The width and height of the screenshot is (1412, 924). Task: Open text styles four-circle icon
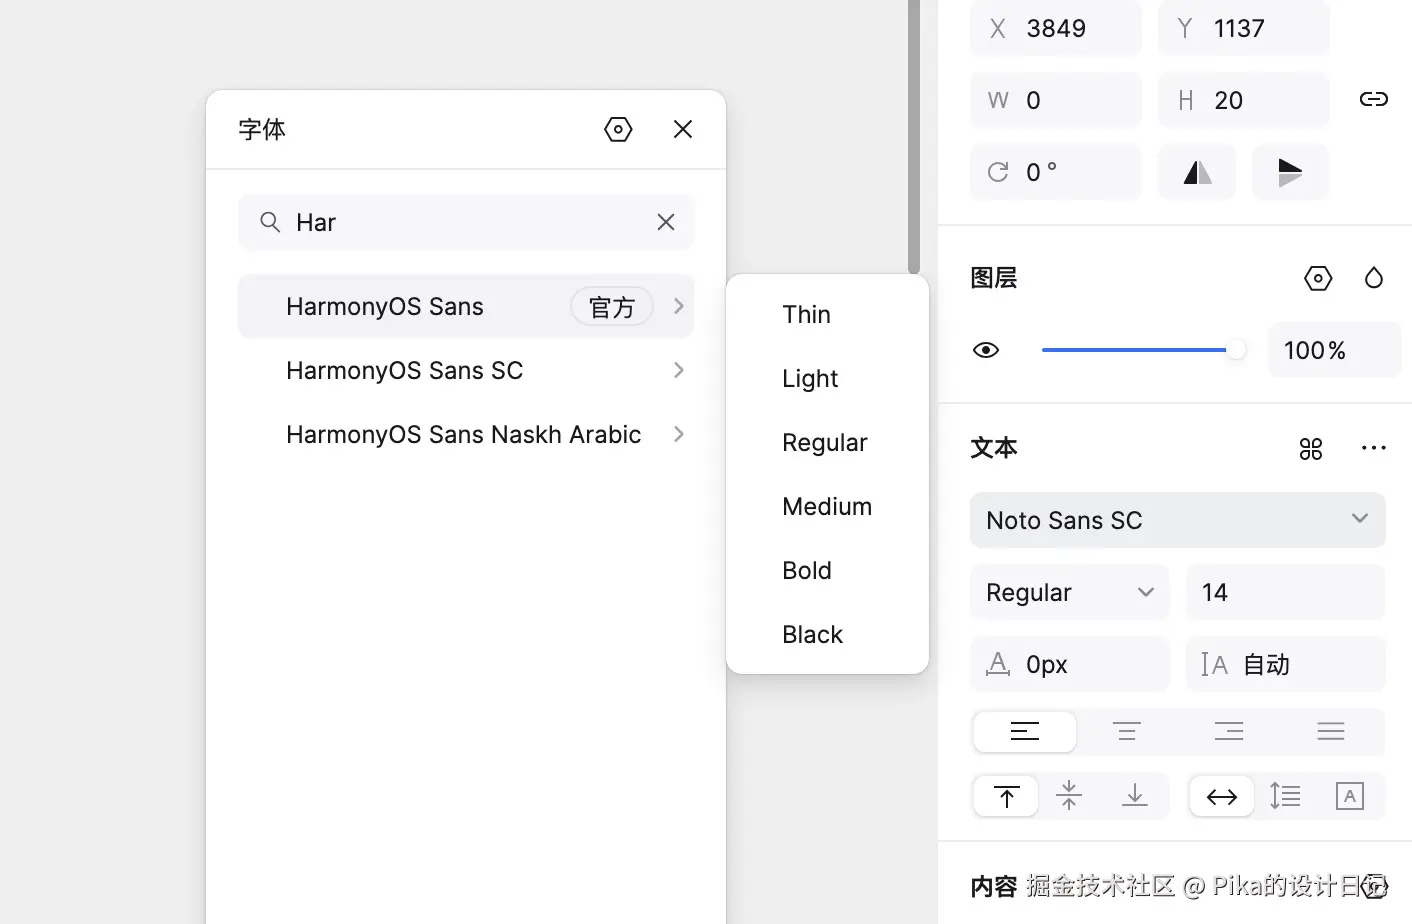coord(1311,449)
